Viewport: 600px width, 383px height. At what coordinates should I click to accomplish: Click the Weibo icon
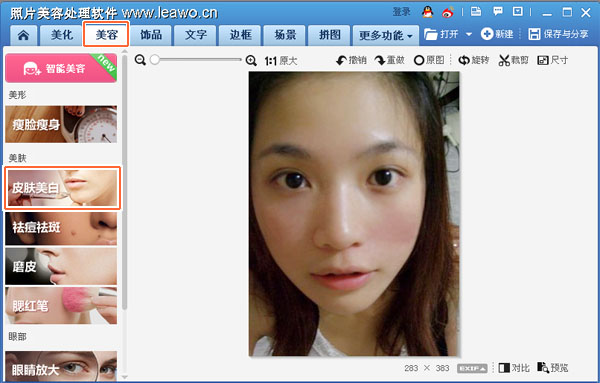448,13
